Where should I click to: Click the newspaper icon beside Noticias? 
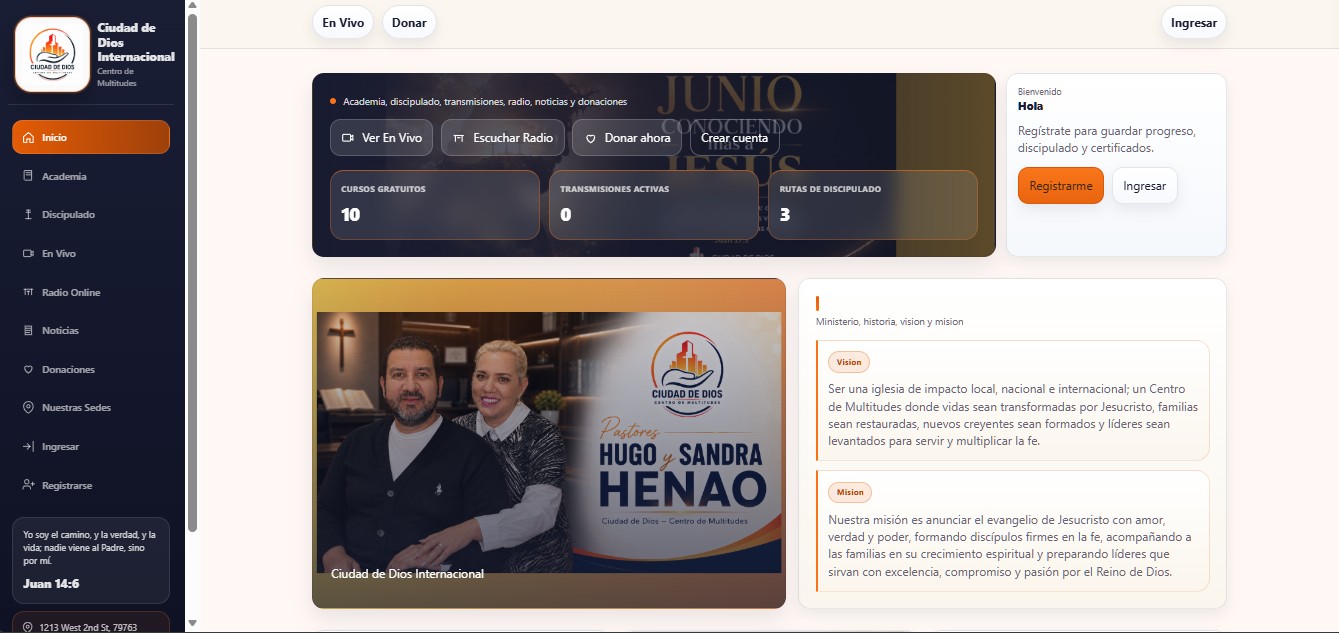28,330
